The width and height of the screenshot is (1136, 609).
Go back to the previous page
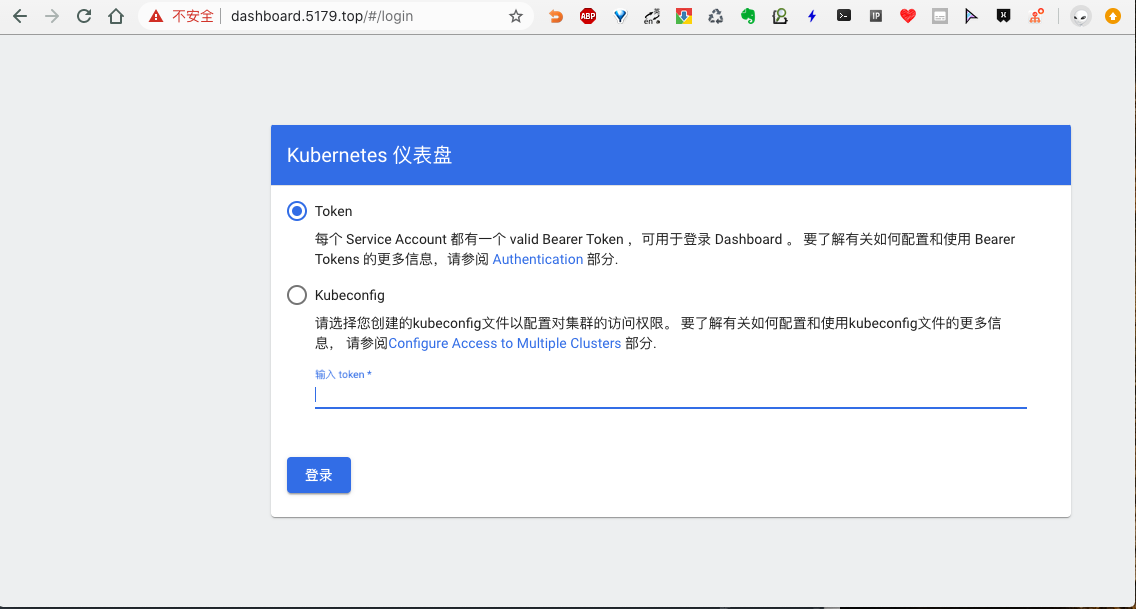coord(20,16)
